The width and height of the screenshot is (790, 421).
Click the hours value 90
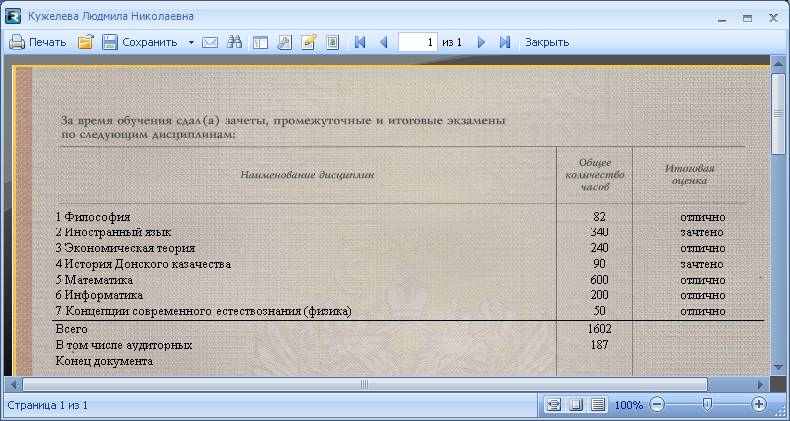click(599, 264)
